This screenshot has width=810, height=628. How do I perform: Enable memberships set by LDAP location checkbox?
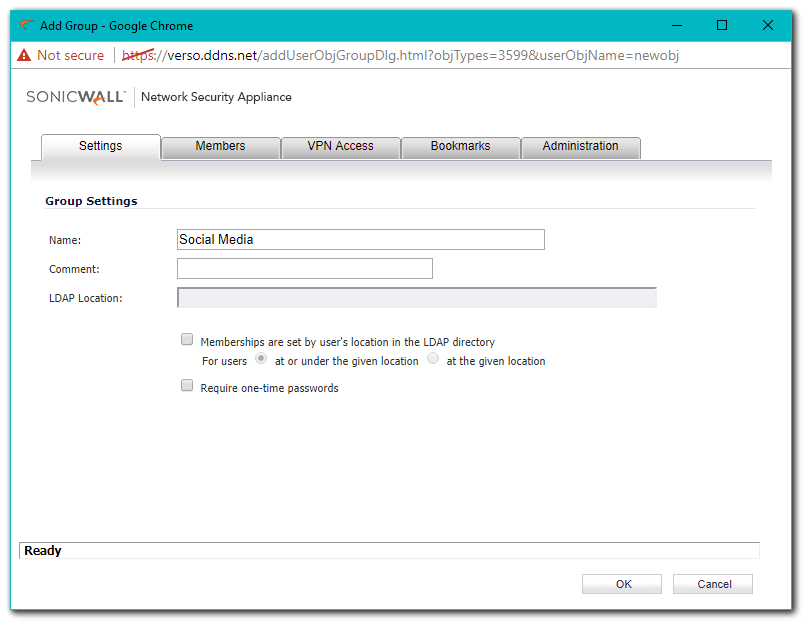click(187, 340)
